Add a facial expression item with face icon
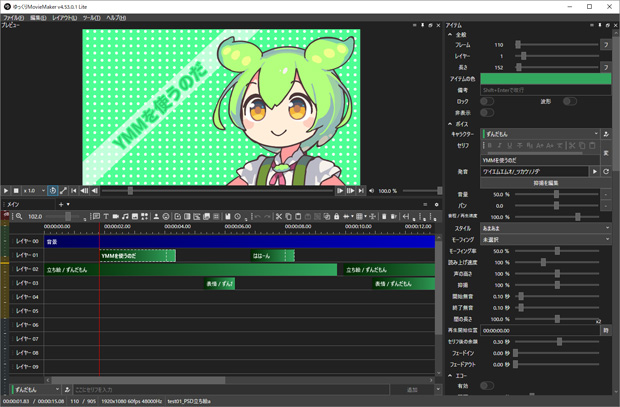620x407 pixels. click(166, 216)
